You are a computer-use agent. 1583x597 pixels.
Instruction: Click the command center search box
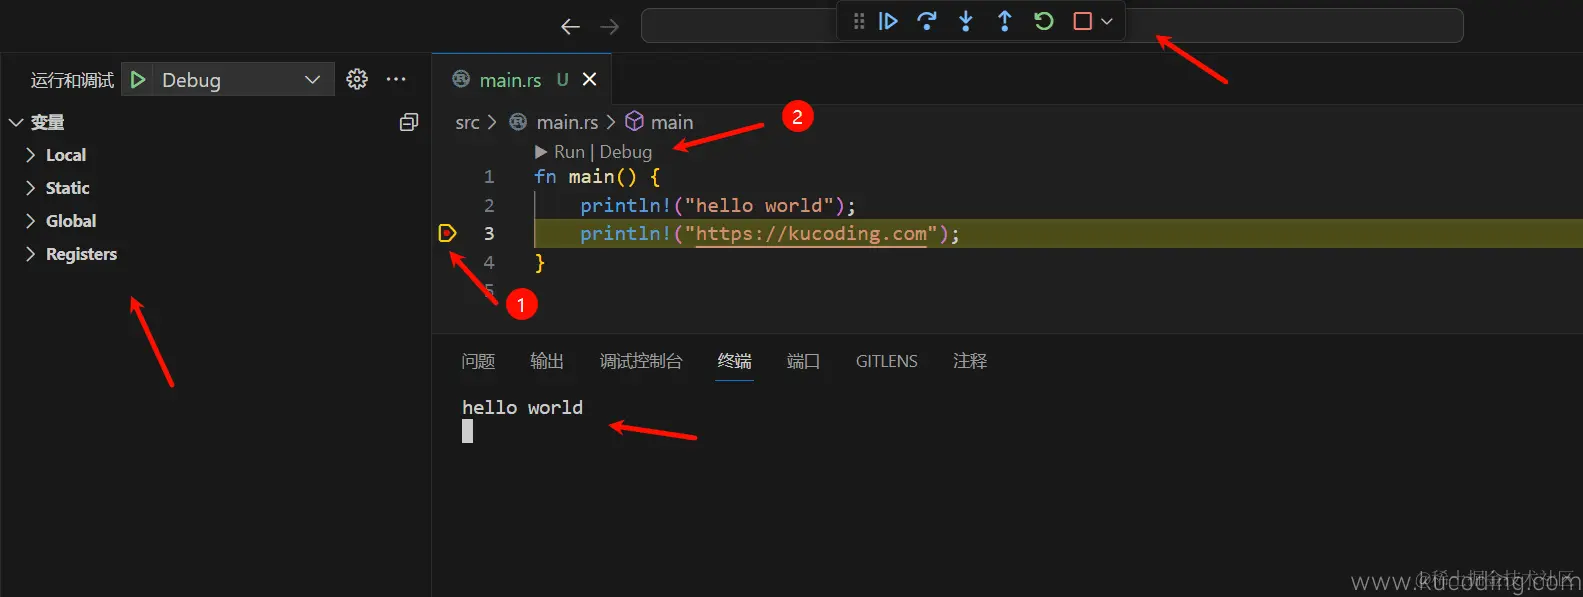click(1052, 26)
